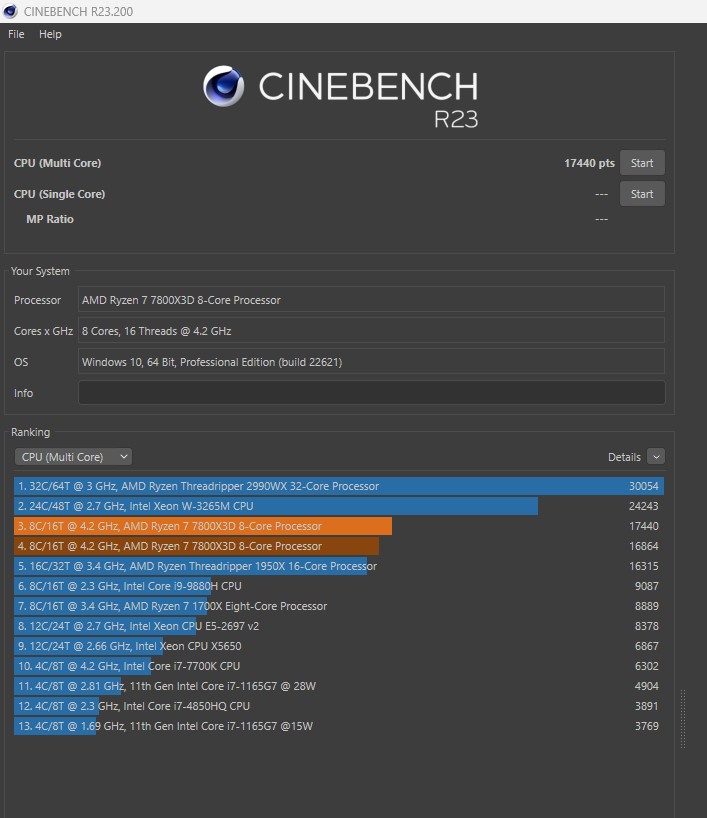Screen dimensions: 707x818
Task: Start the CPU Single Core test
Action: [x=642, y=194]
